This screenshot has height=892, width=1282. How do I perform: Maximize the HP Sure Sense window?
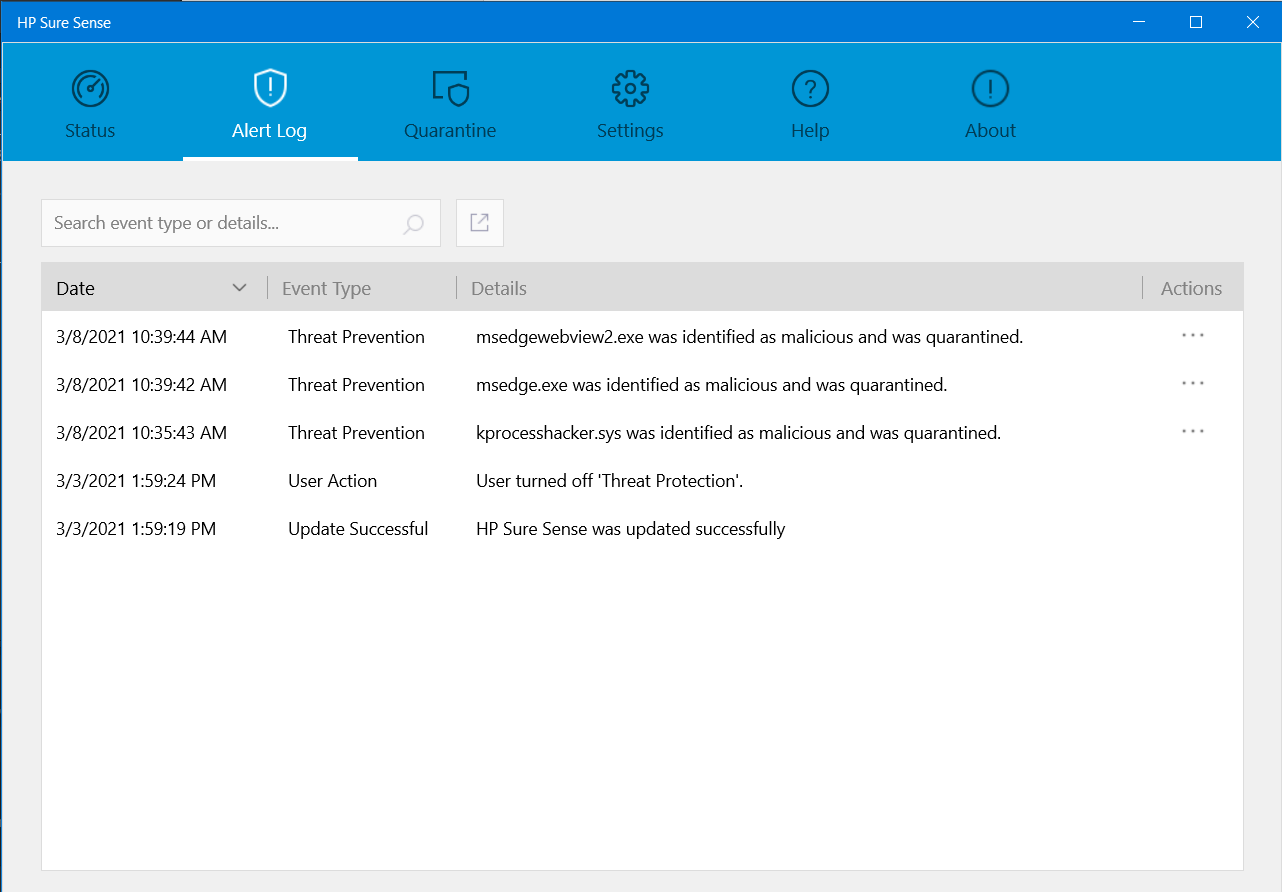tap(1196, 22)
